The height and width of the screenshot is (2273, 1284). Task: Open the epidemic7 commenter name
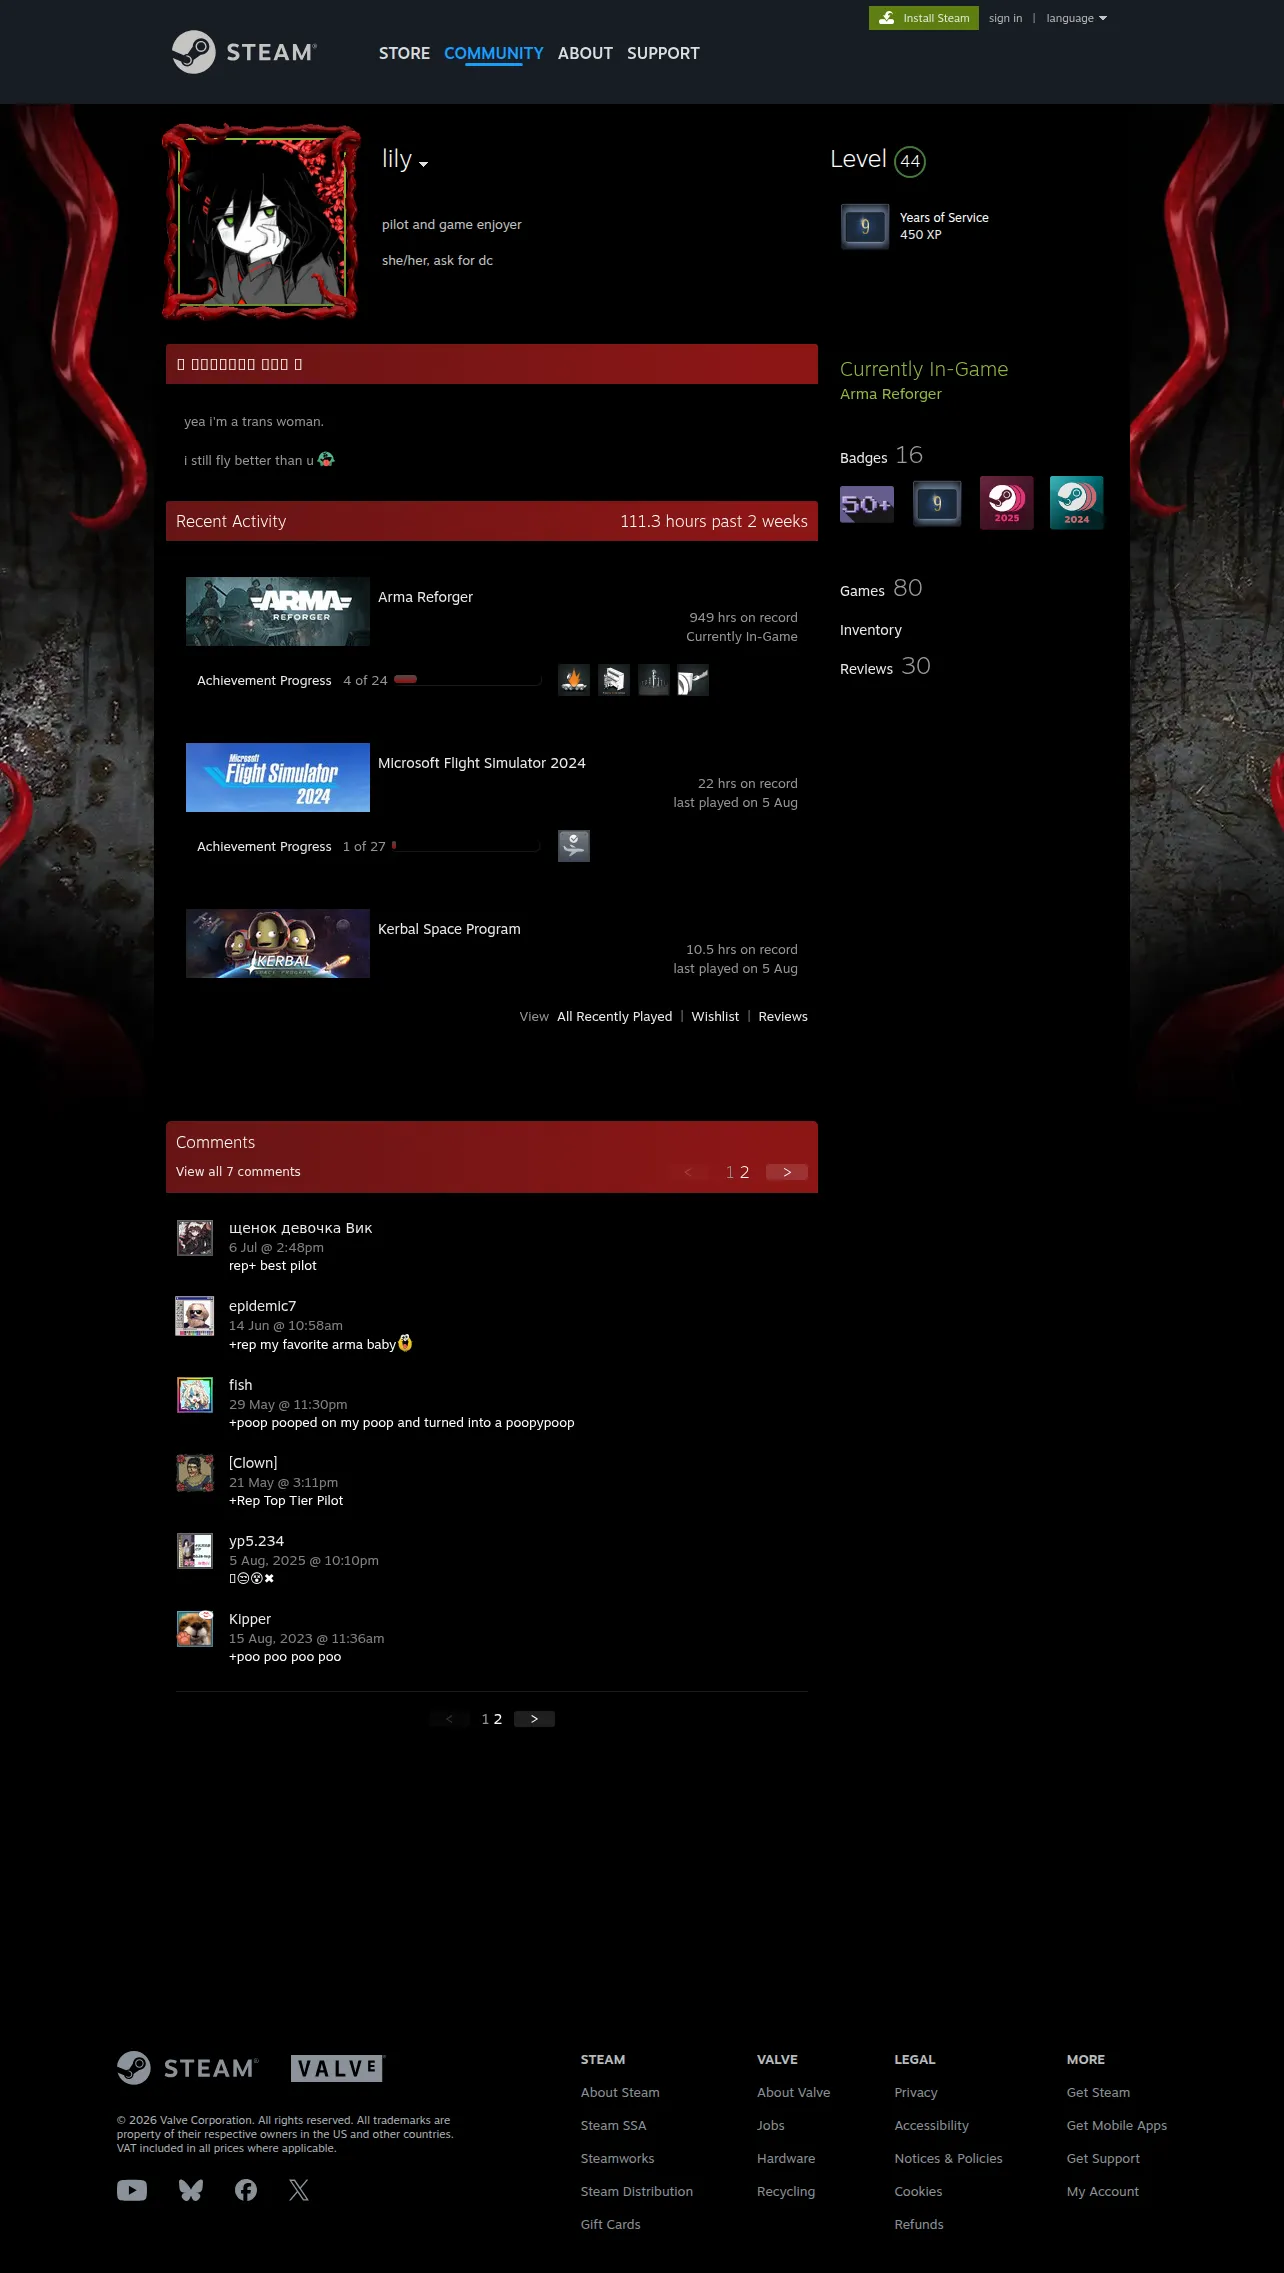coord(263,1306)
